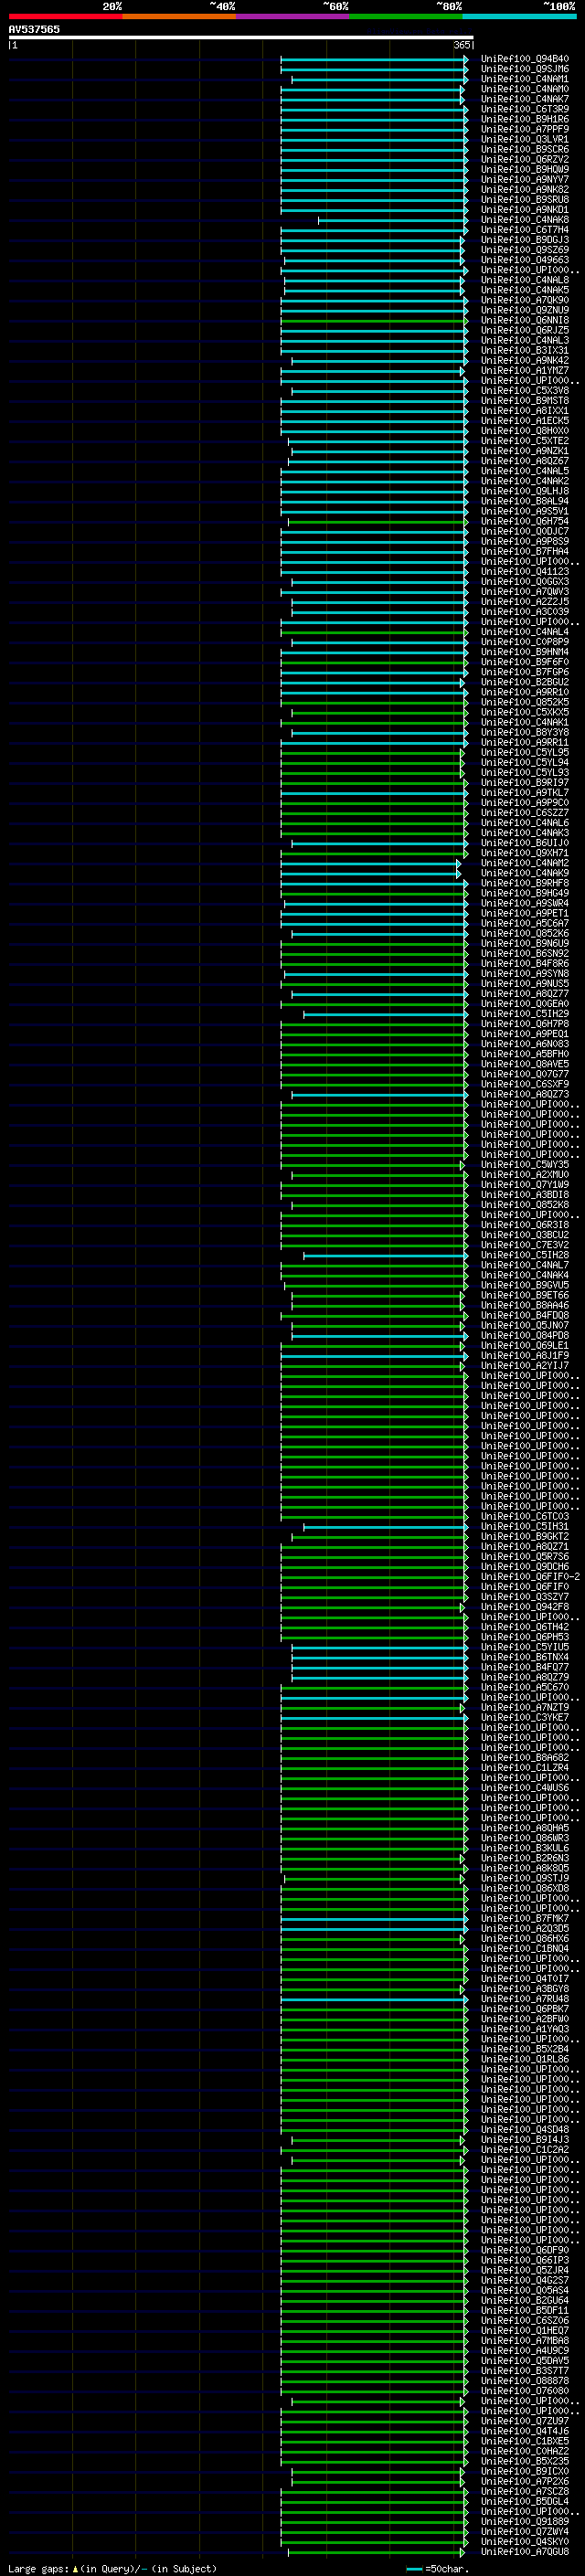Select the UniRef100_Q6RZV2 label

pyautogui.click(x=524, y=159)
